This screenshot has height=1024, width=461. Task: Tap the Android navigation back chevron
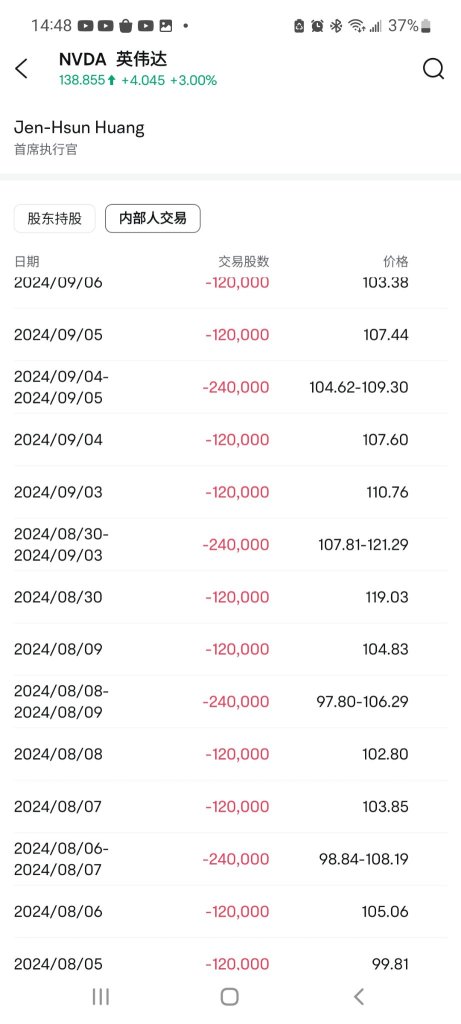pyautogui.click(x=358, y=997)
